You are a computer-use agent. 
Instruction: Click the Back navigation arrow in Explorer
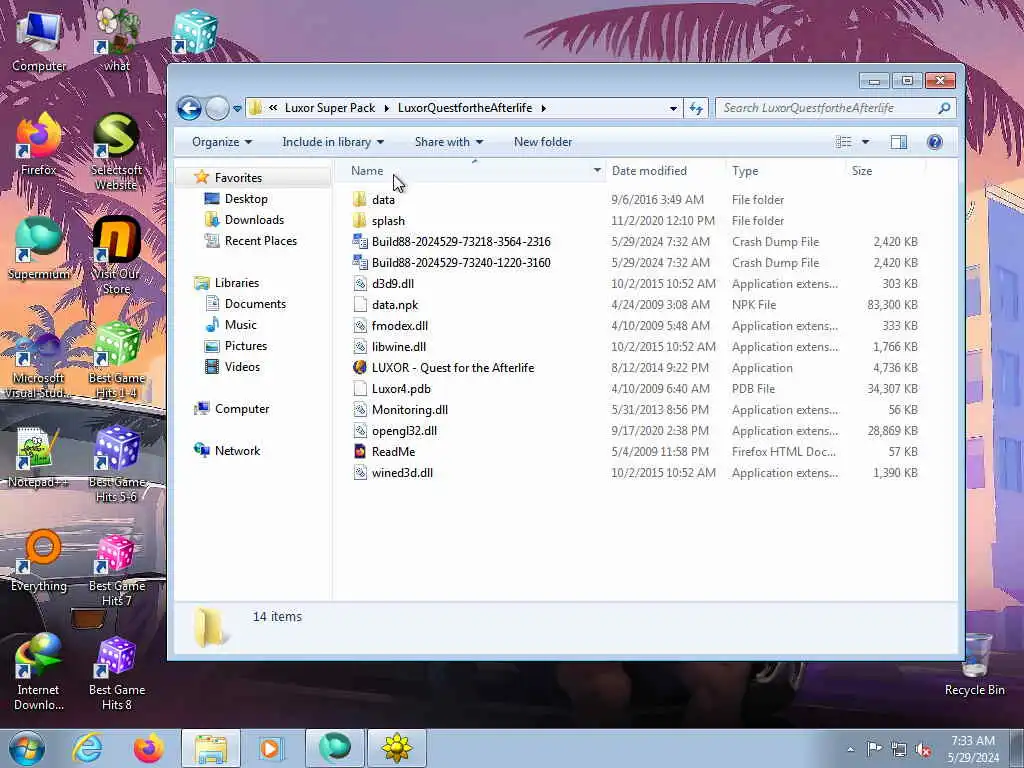coord(189,108)
